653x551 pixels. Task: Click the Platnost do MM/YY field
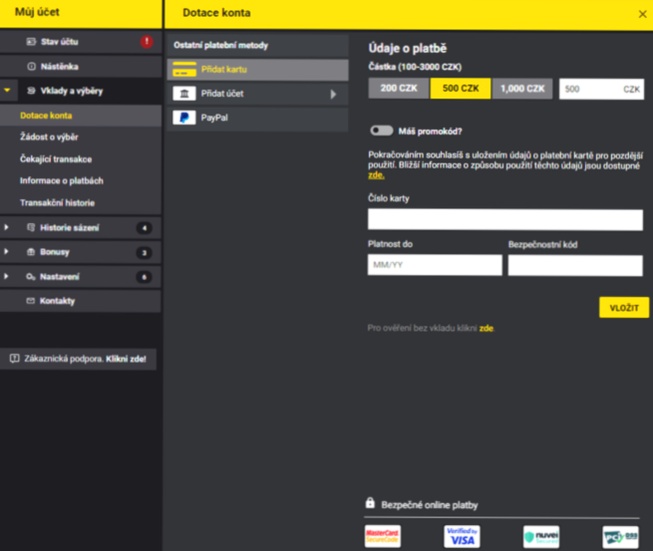pos(435,265)
